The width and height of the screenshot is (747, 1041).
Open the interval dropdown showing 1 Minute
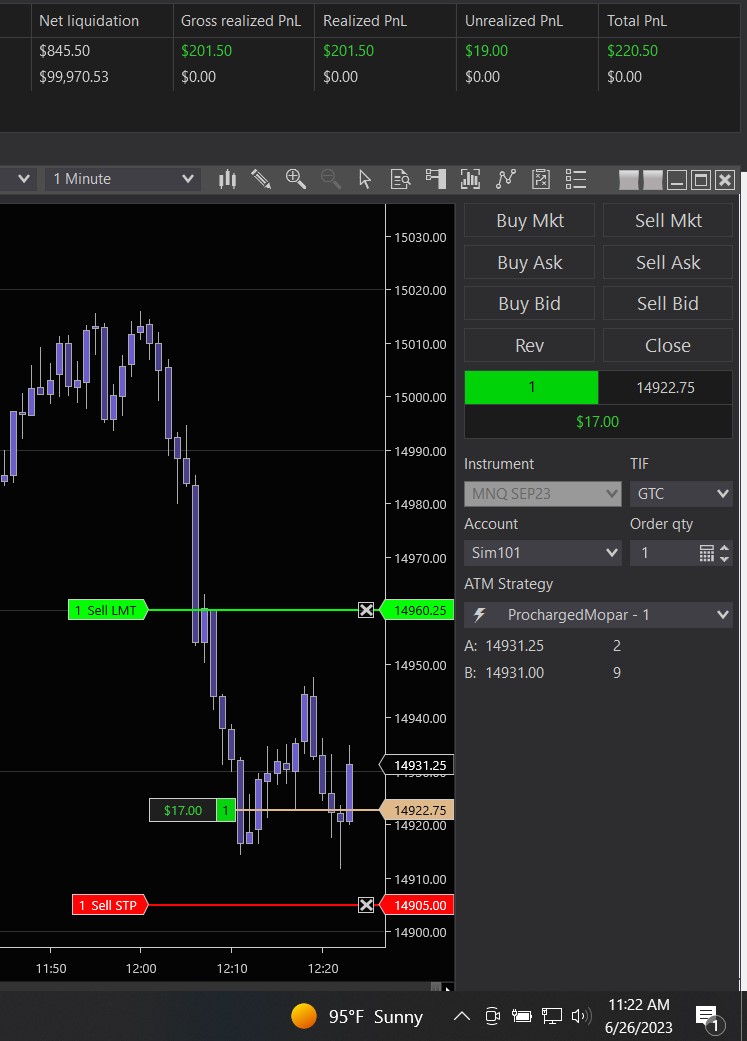click(x=123, y=179)
